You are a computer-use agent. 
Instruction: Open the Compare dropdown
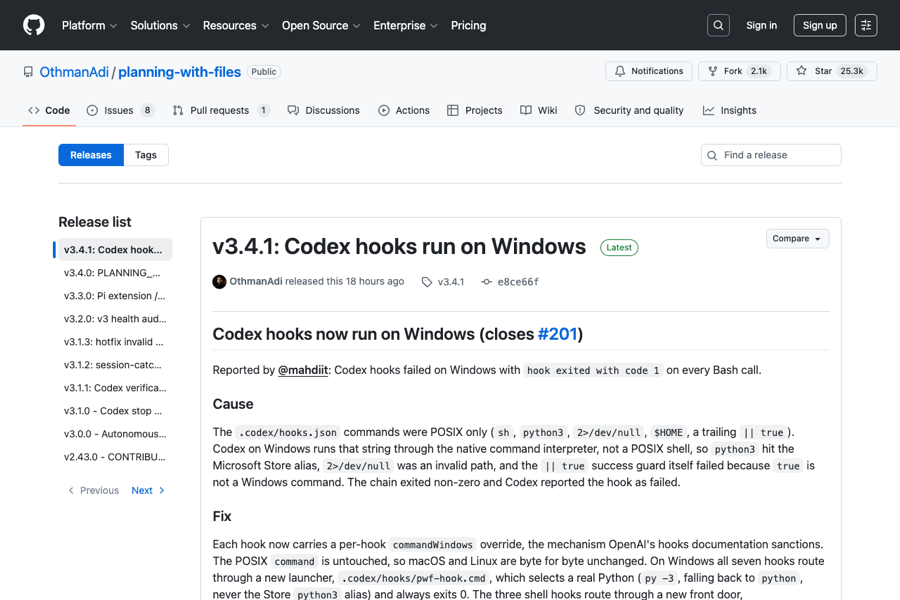797,239
